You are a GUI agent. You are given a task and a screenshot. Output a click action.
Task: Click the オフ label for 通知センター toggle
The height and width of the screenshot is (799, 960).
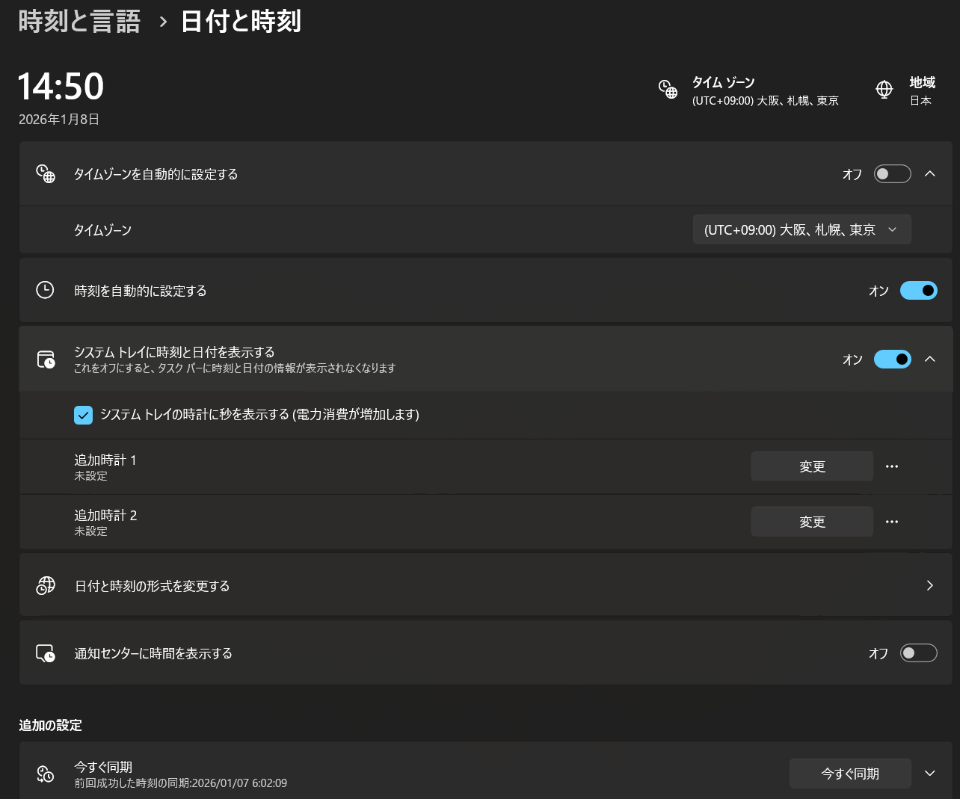click(878, 653)
